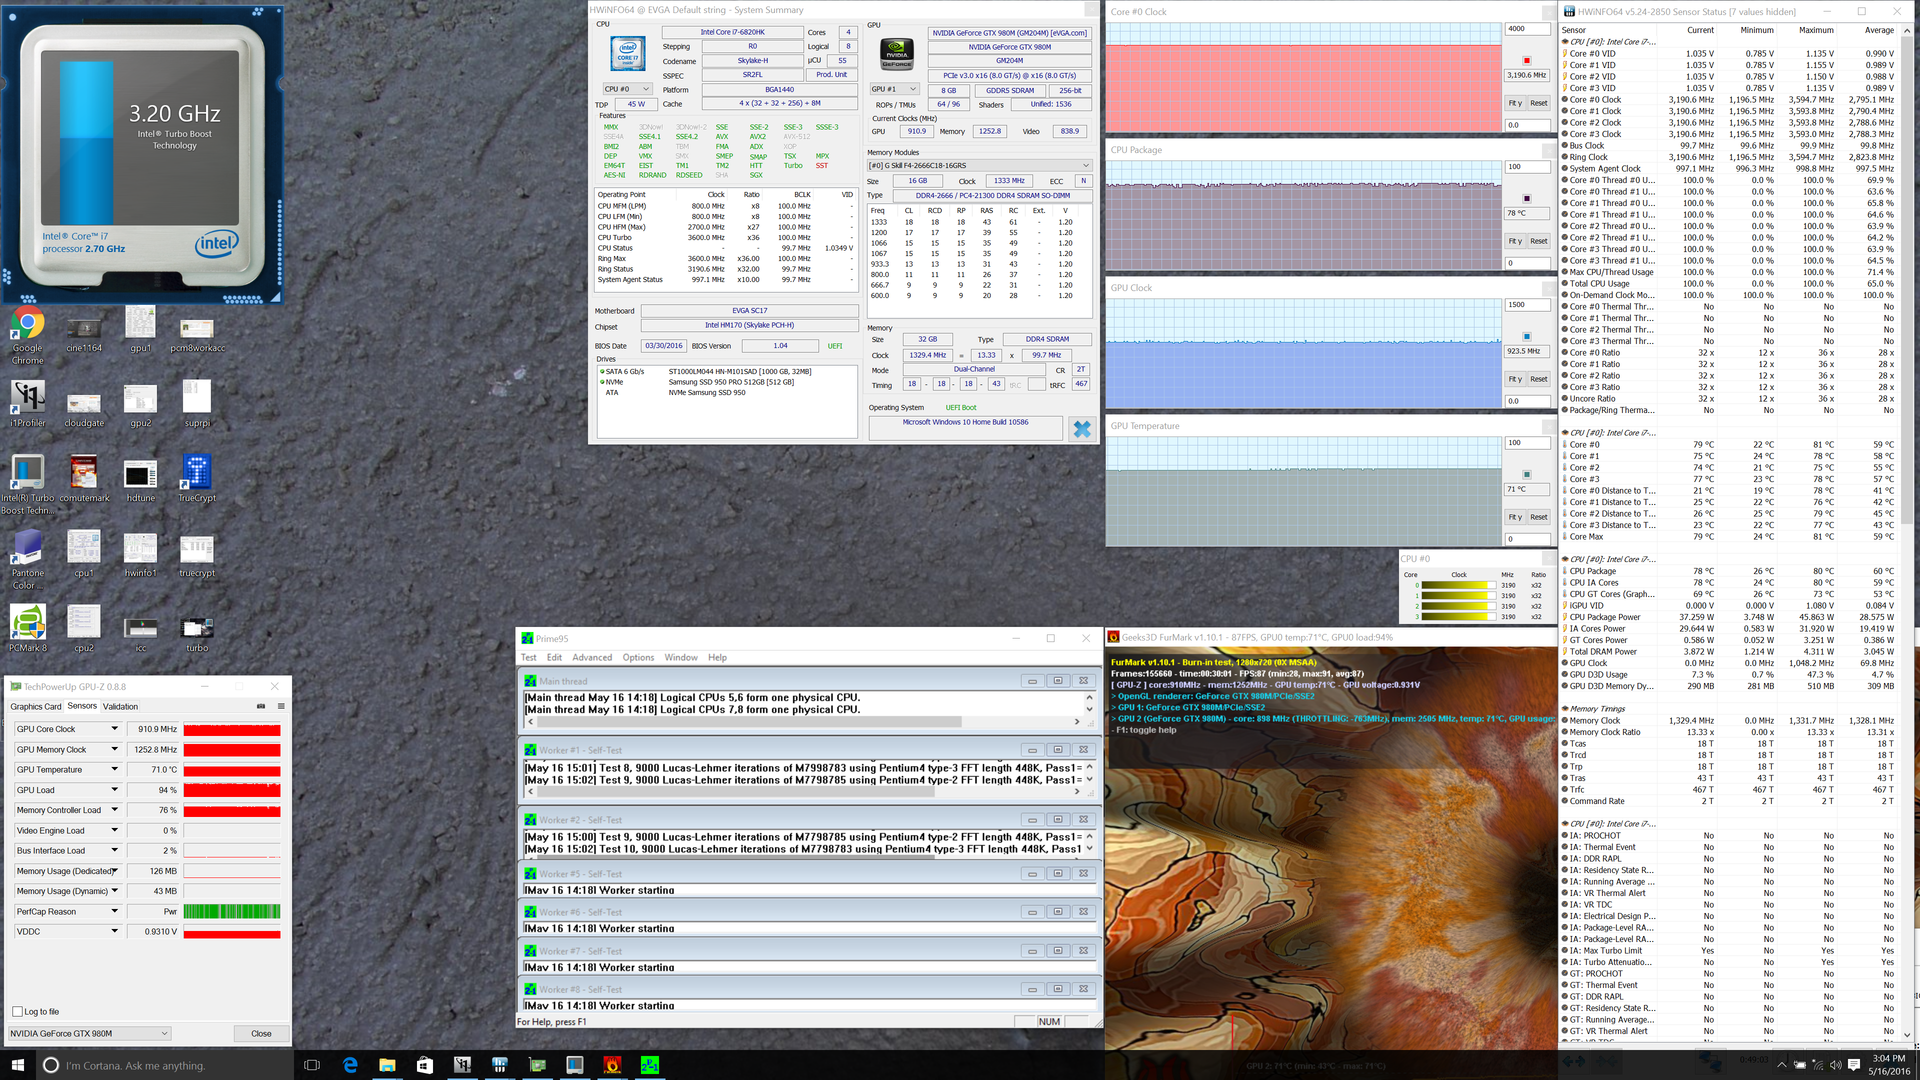The width and height of the screenshot is (1920, 1080).
Task: Click Close button in GPU-Z
Action: pos(261,1034)
